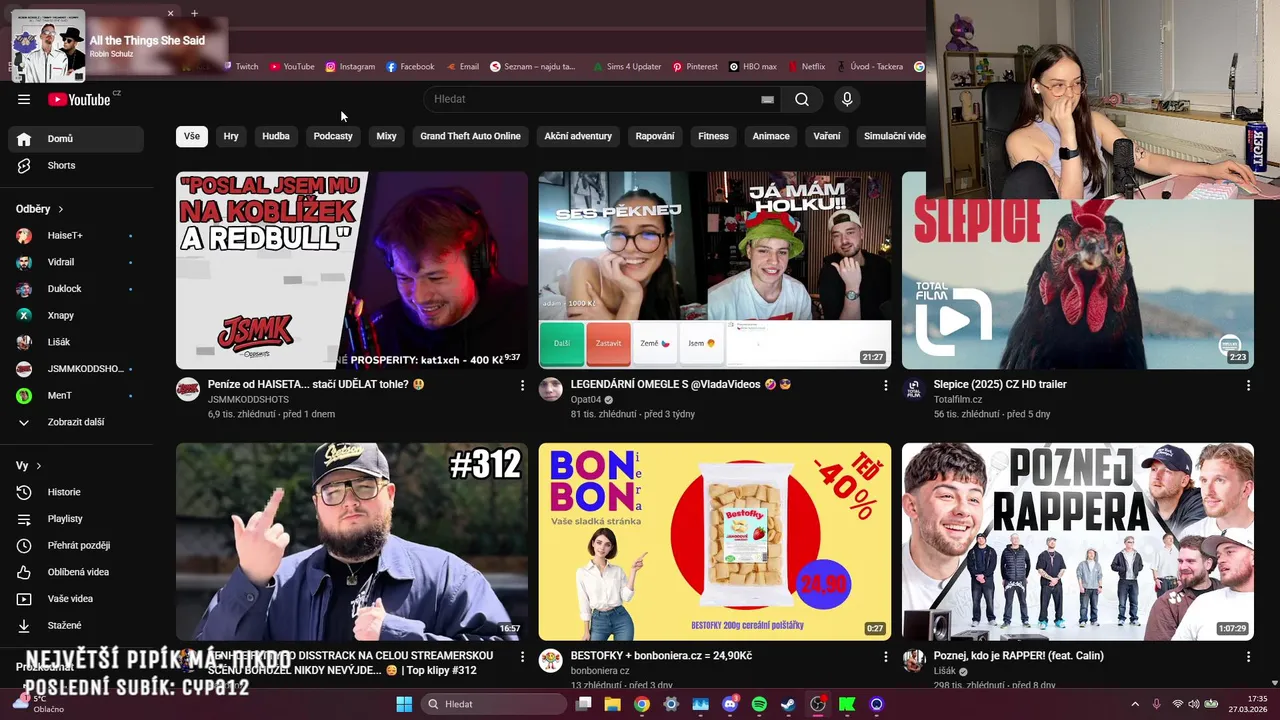Screen dimensions: 1280x720
Task: Show hidden system tray icons
Action: point(1134,704)
